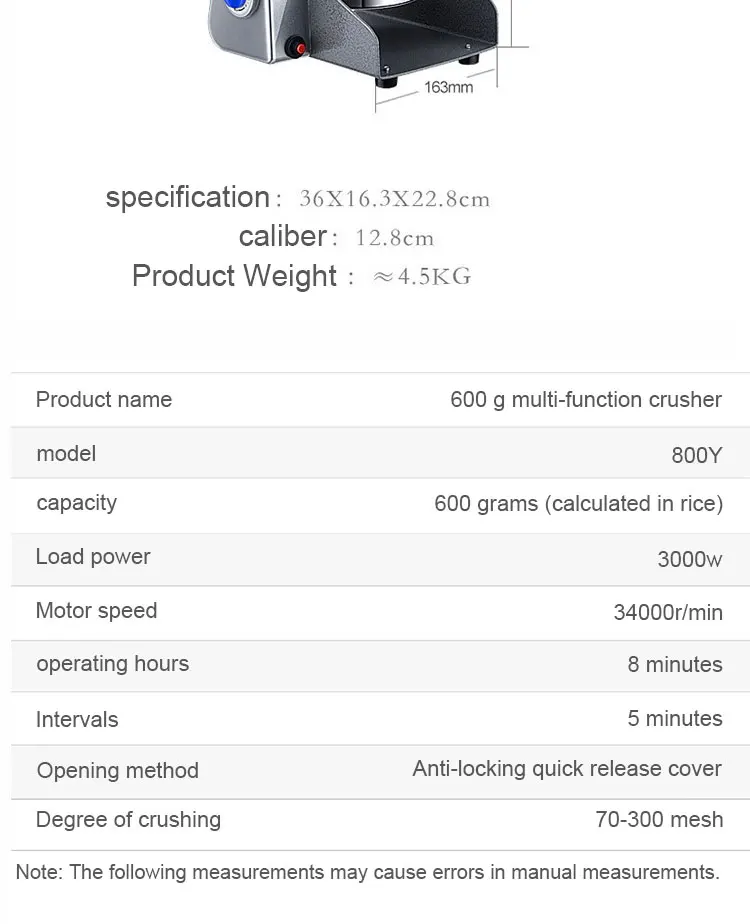This screenshot has width=750, height=924.
Task: Select the Anti-locking quick release cover text
Action: 566,769
